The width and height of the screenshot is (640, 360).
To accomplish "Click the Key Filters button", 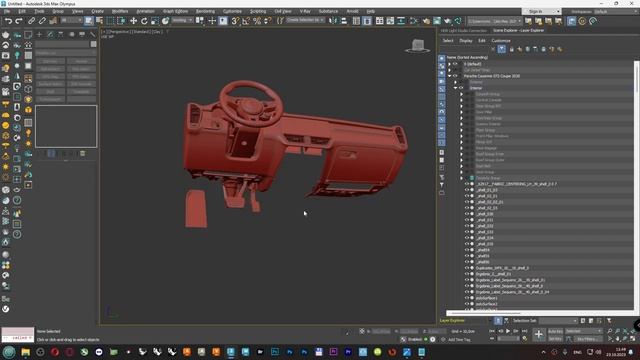I will click(587, 339).
